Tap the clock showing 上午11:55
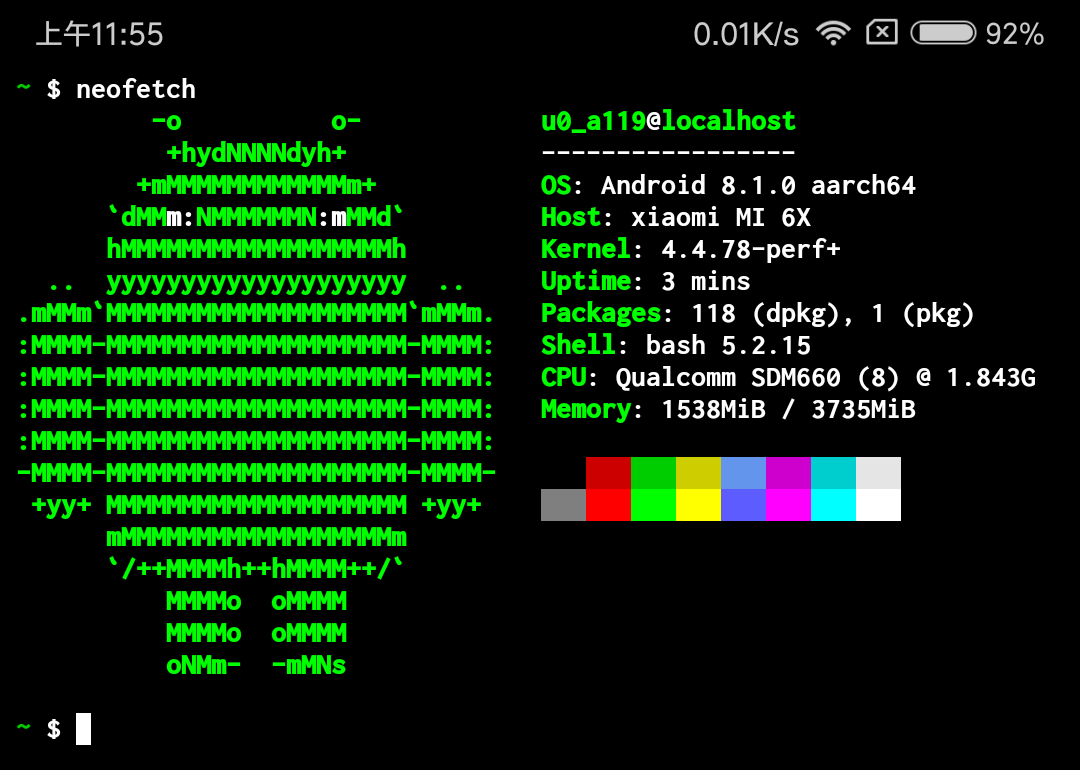Viewport: 1080px width, 770px height. (x=99, y=35)
